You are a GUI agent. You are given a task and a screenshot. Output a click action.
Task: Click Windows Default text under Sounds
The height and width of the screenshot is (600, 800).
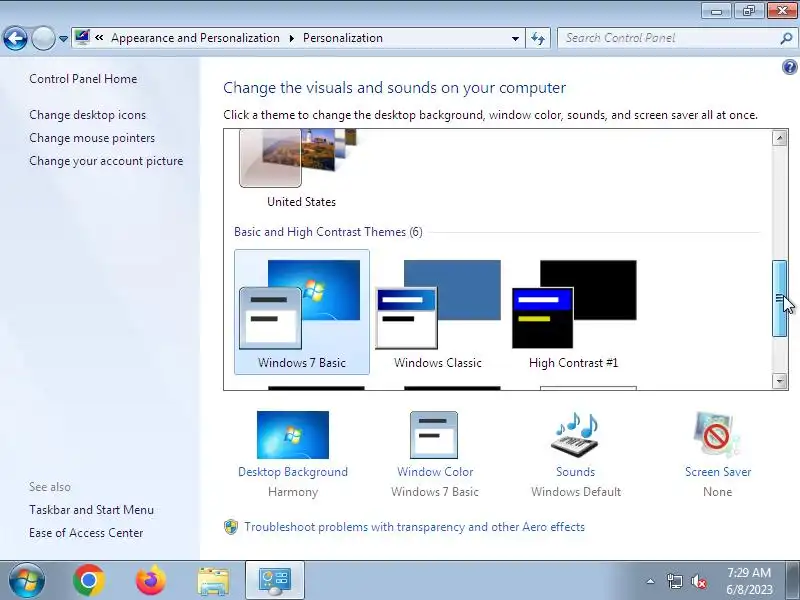pos(576,492)
